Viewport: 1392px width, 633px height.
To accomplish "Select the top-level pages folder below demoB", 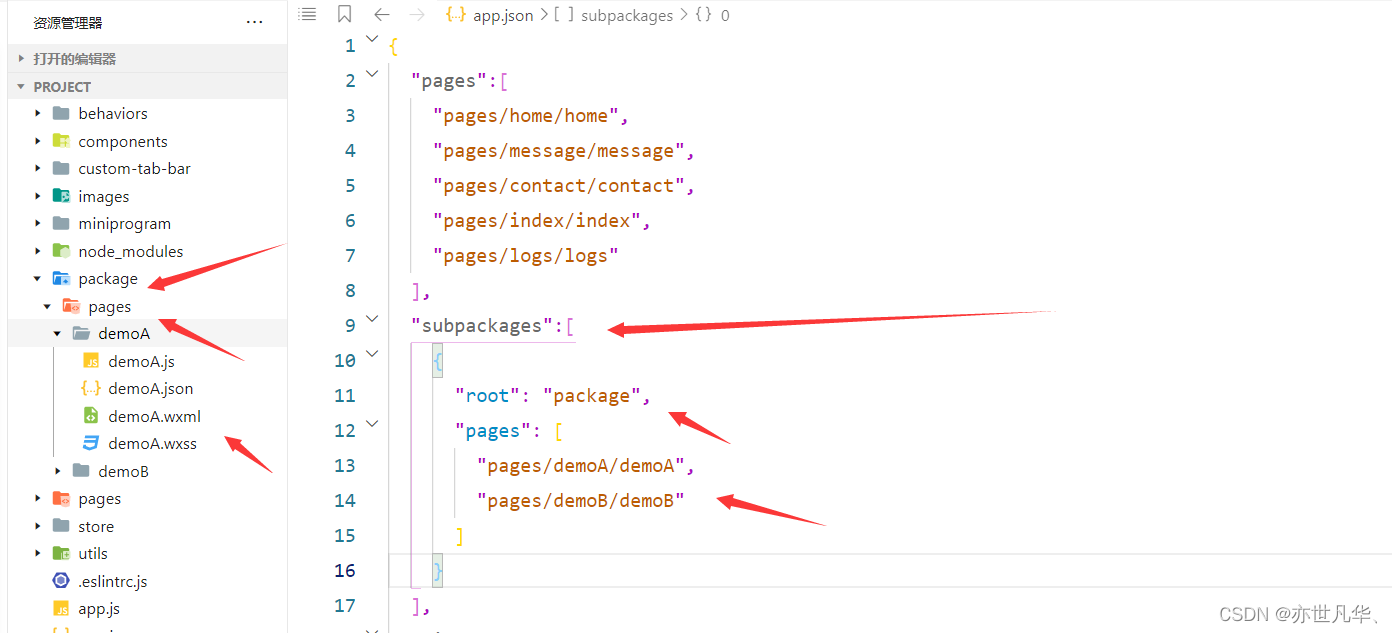I will pos(99,498).
